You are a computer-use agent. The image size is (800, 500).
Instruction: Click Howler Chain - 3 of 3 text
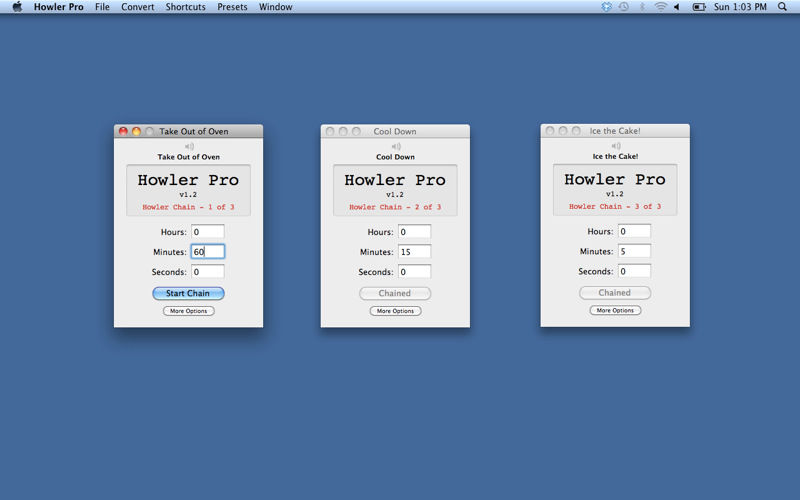tap(615, 207)
